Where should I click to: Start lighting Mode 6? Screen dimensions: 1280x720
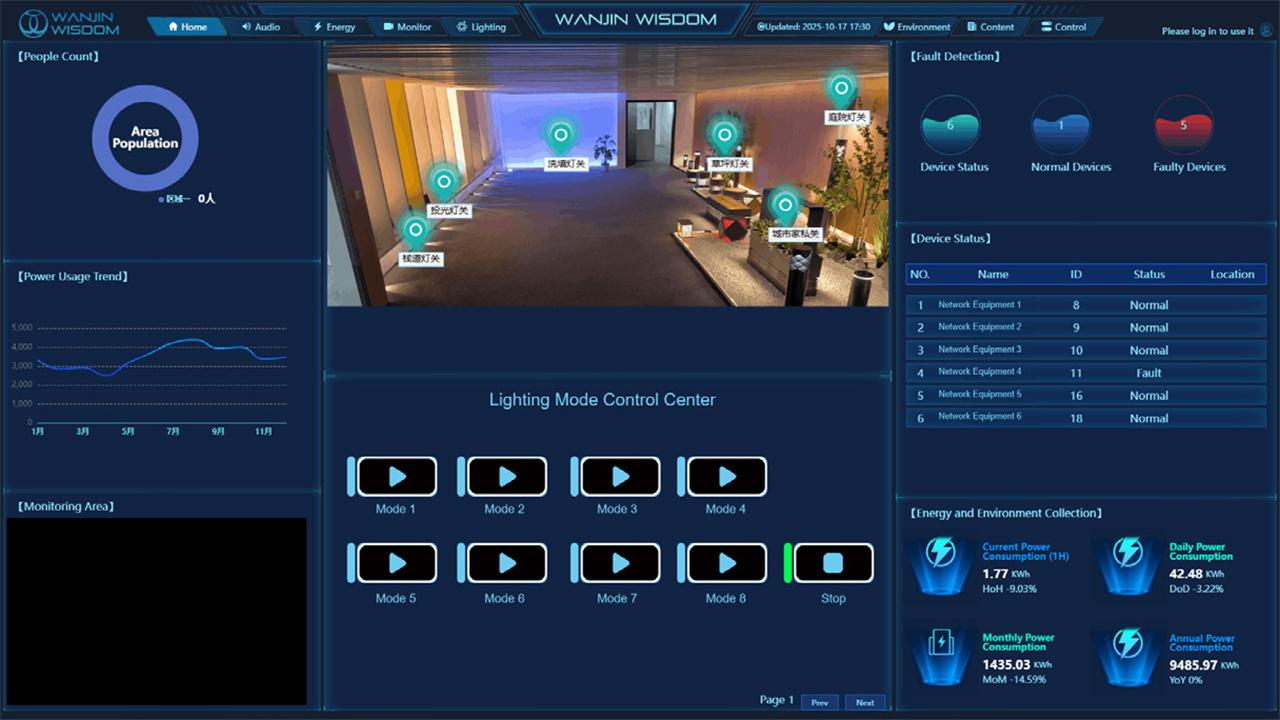coord(507,564)
